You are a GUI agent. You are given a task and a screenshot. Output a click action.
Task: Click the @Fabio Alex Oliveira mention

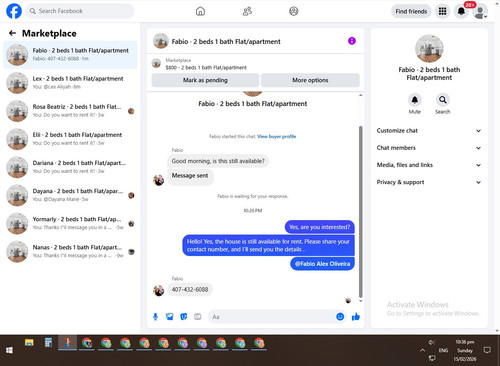[322, 264]
